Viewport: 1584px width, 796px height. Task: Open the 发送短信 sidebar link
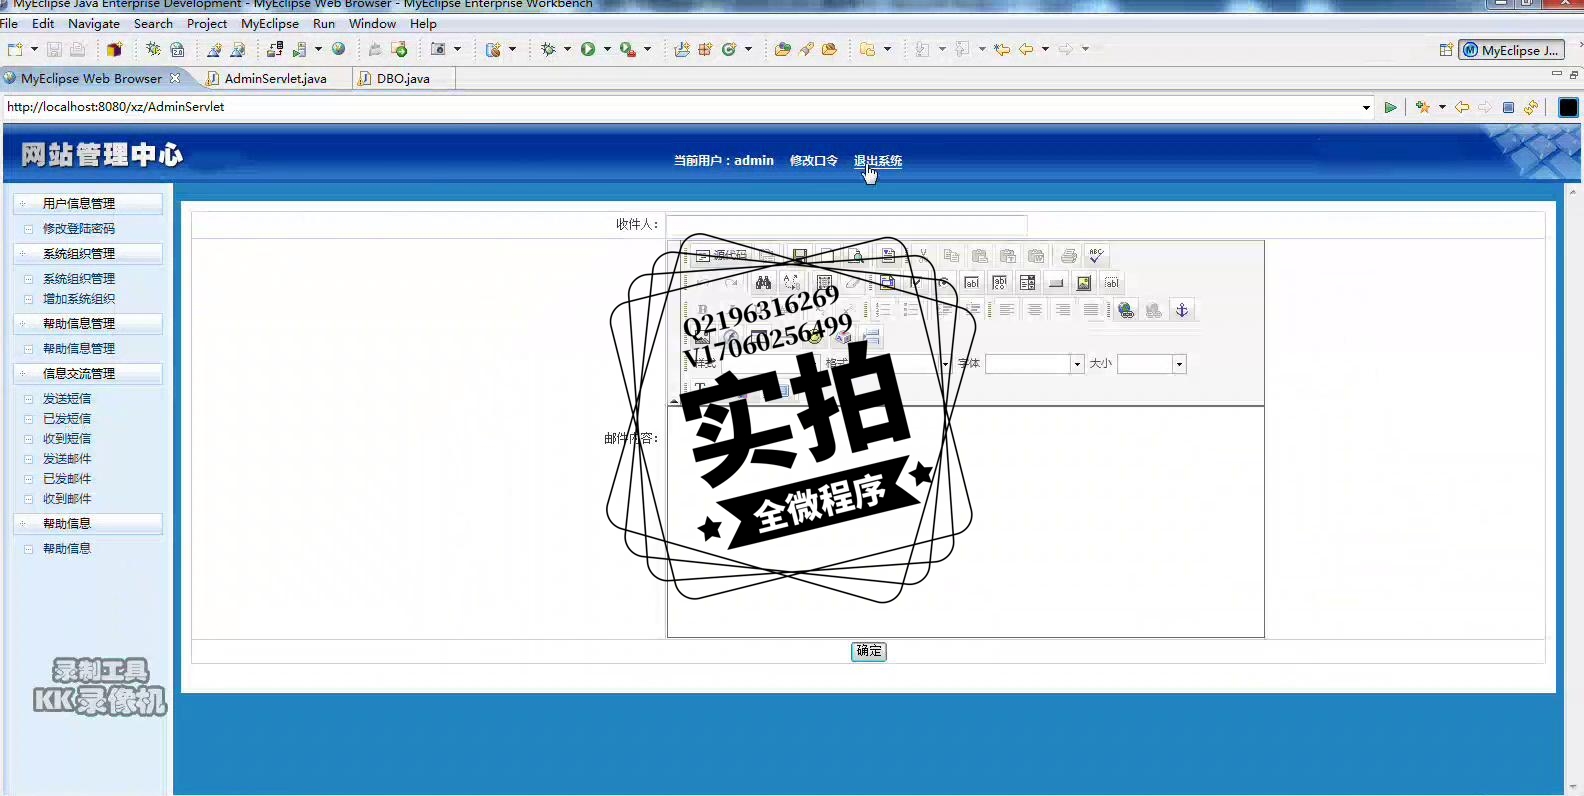pos(67,398)
